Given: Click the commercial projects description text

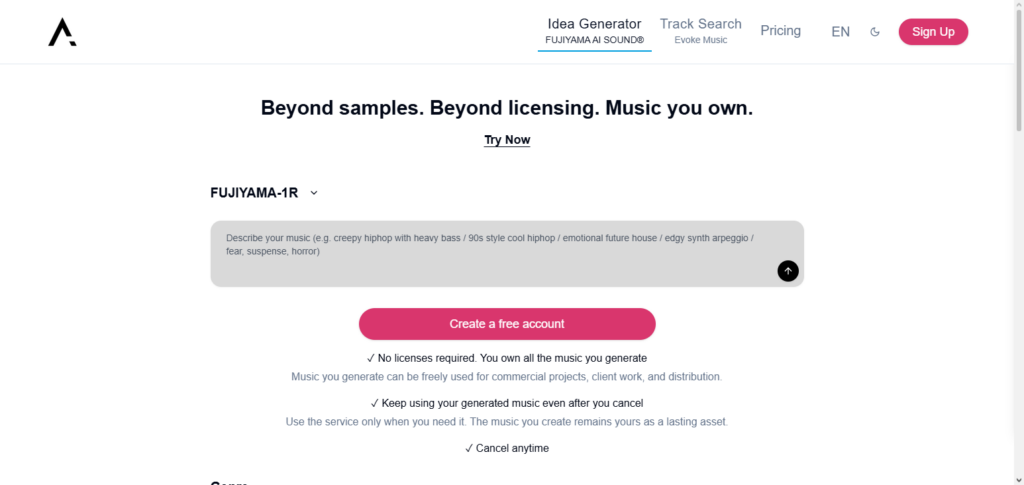Looking at the screenshot, I should click(507, 377).
